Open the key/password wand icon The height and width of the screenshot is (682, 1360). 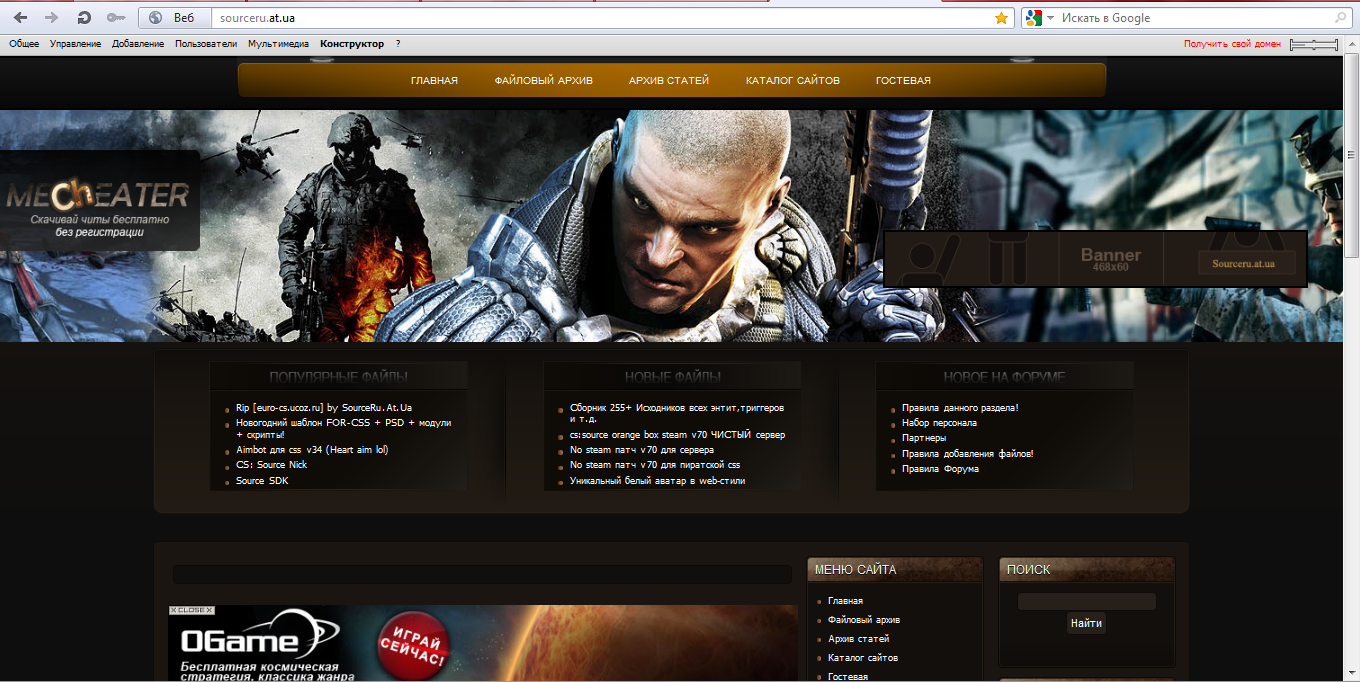pos(116,18)
